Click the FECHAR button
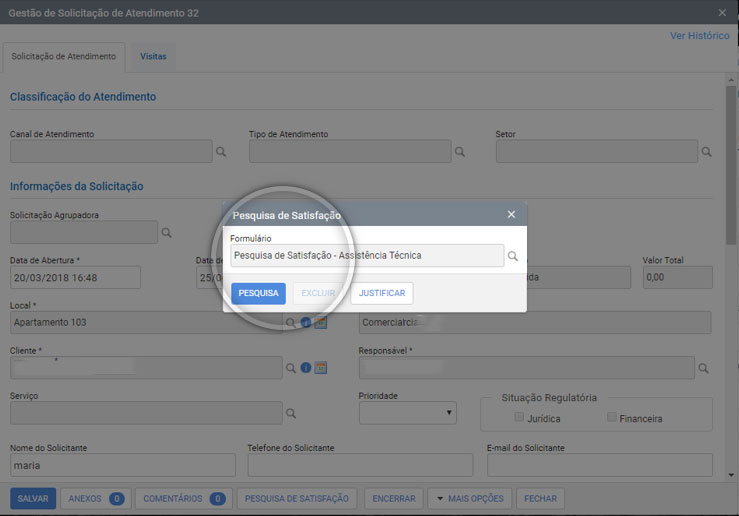739x516 pixels. tap(541, 499)
